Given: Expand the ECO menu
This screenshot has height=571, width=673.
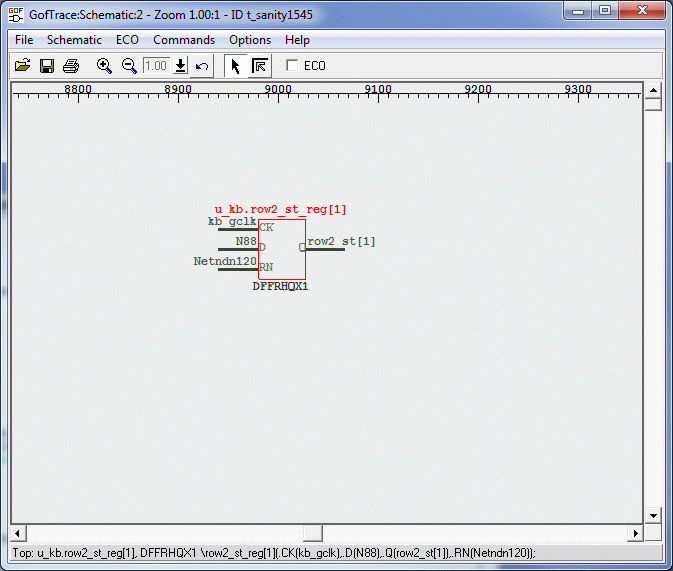Looking at the screenshot, I should click(x=127, y=40).
